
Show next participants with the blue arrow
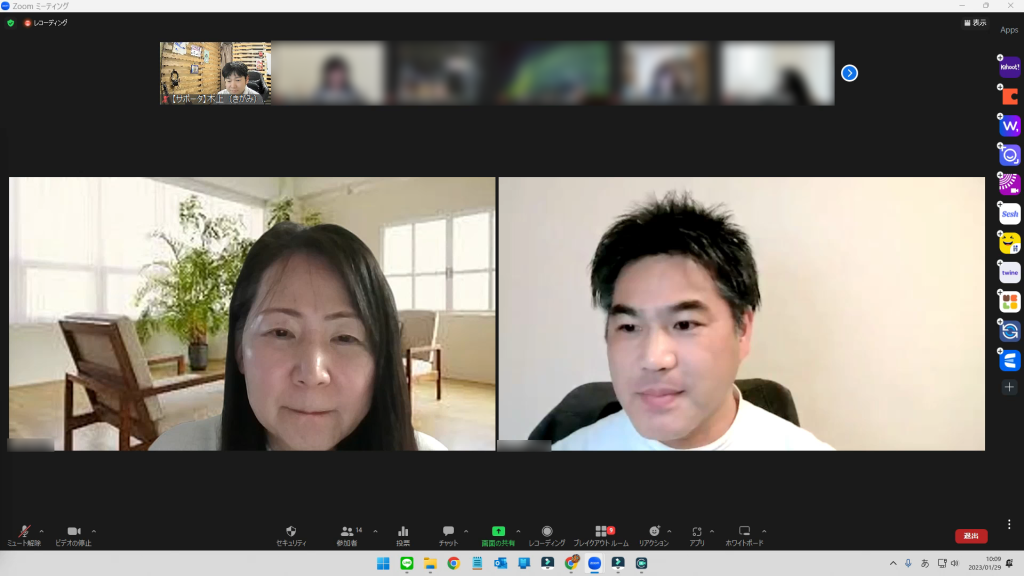(849, 73)
